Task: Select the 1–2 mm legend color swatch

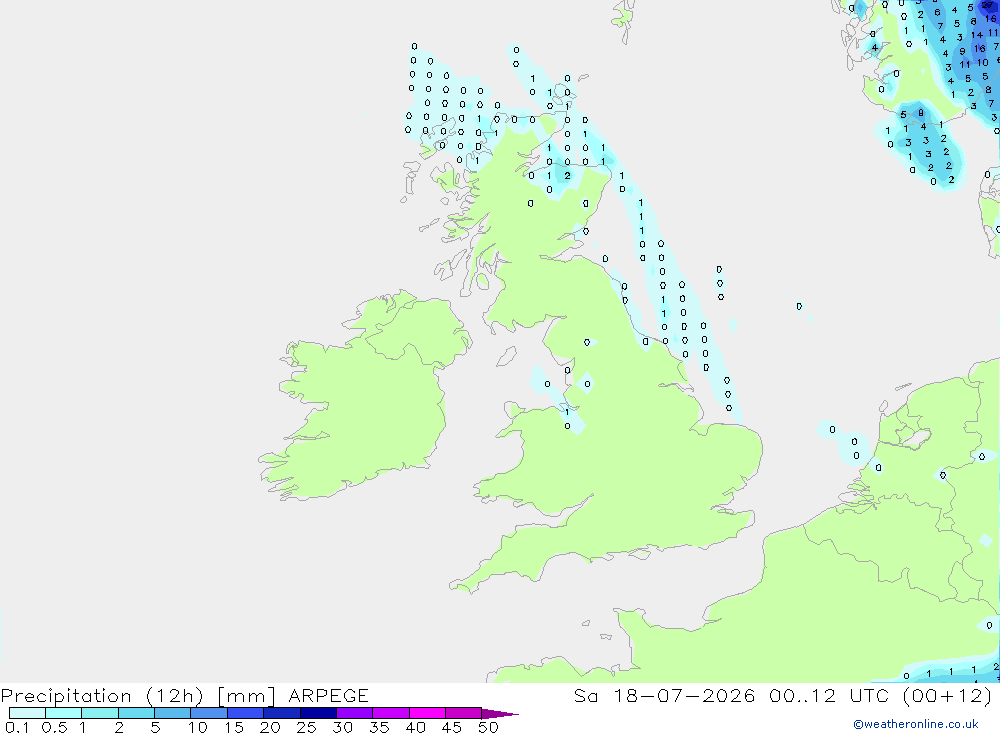Action: click(x=100, y=713)
